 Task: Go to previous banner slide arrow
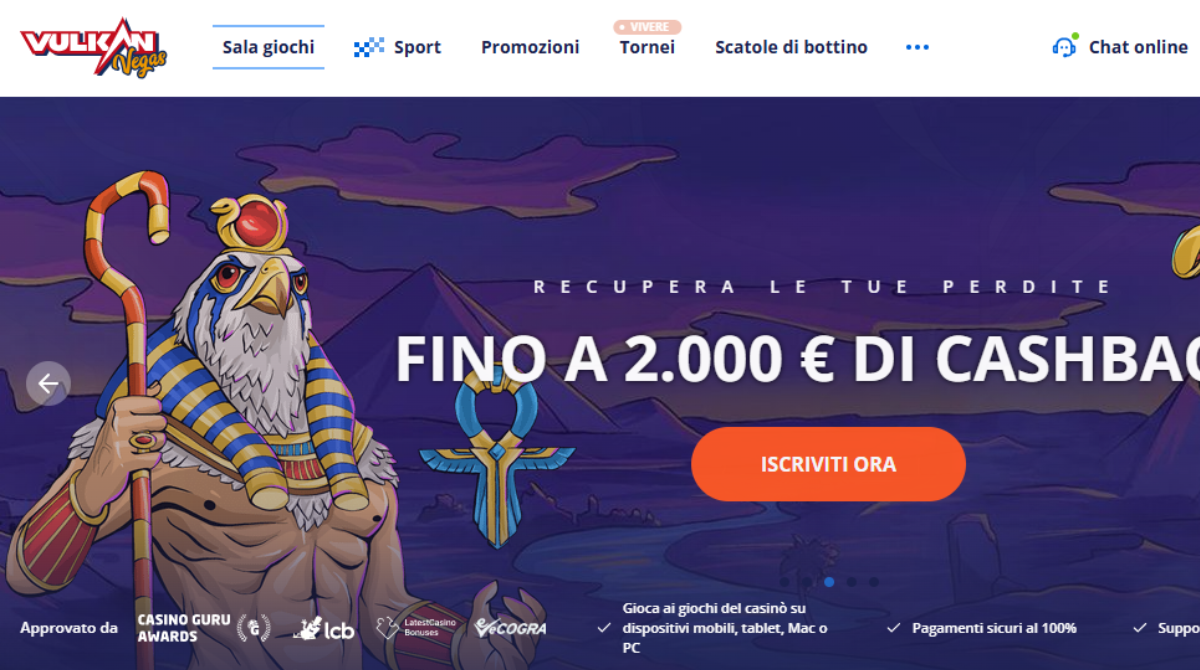pyautogui.click(x=48, y=384)
